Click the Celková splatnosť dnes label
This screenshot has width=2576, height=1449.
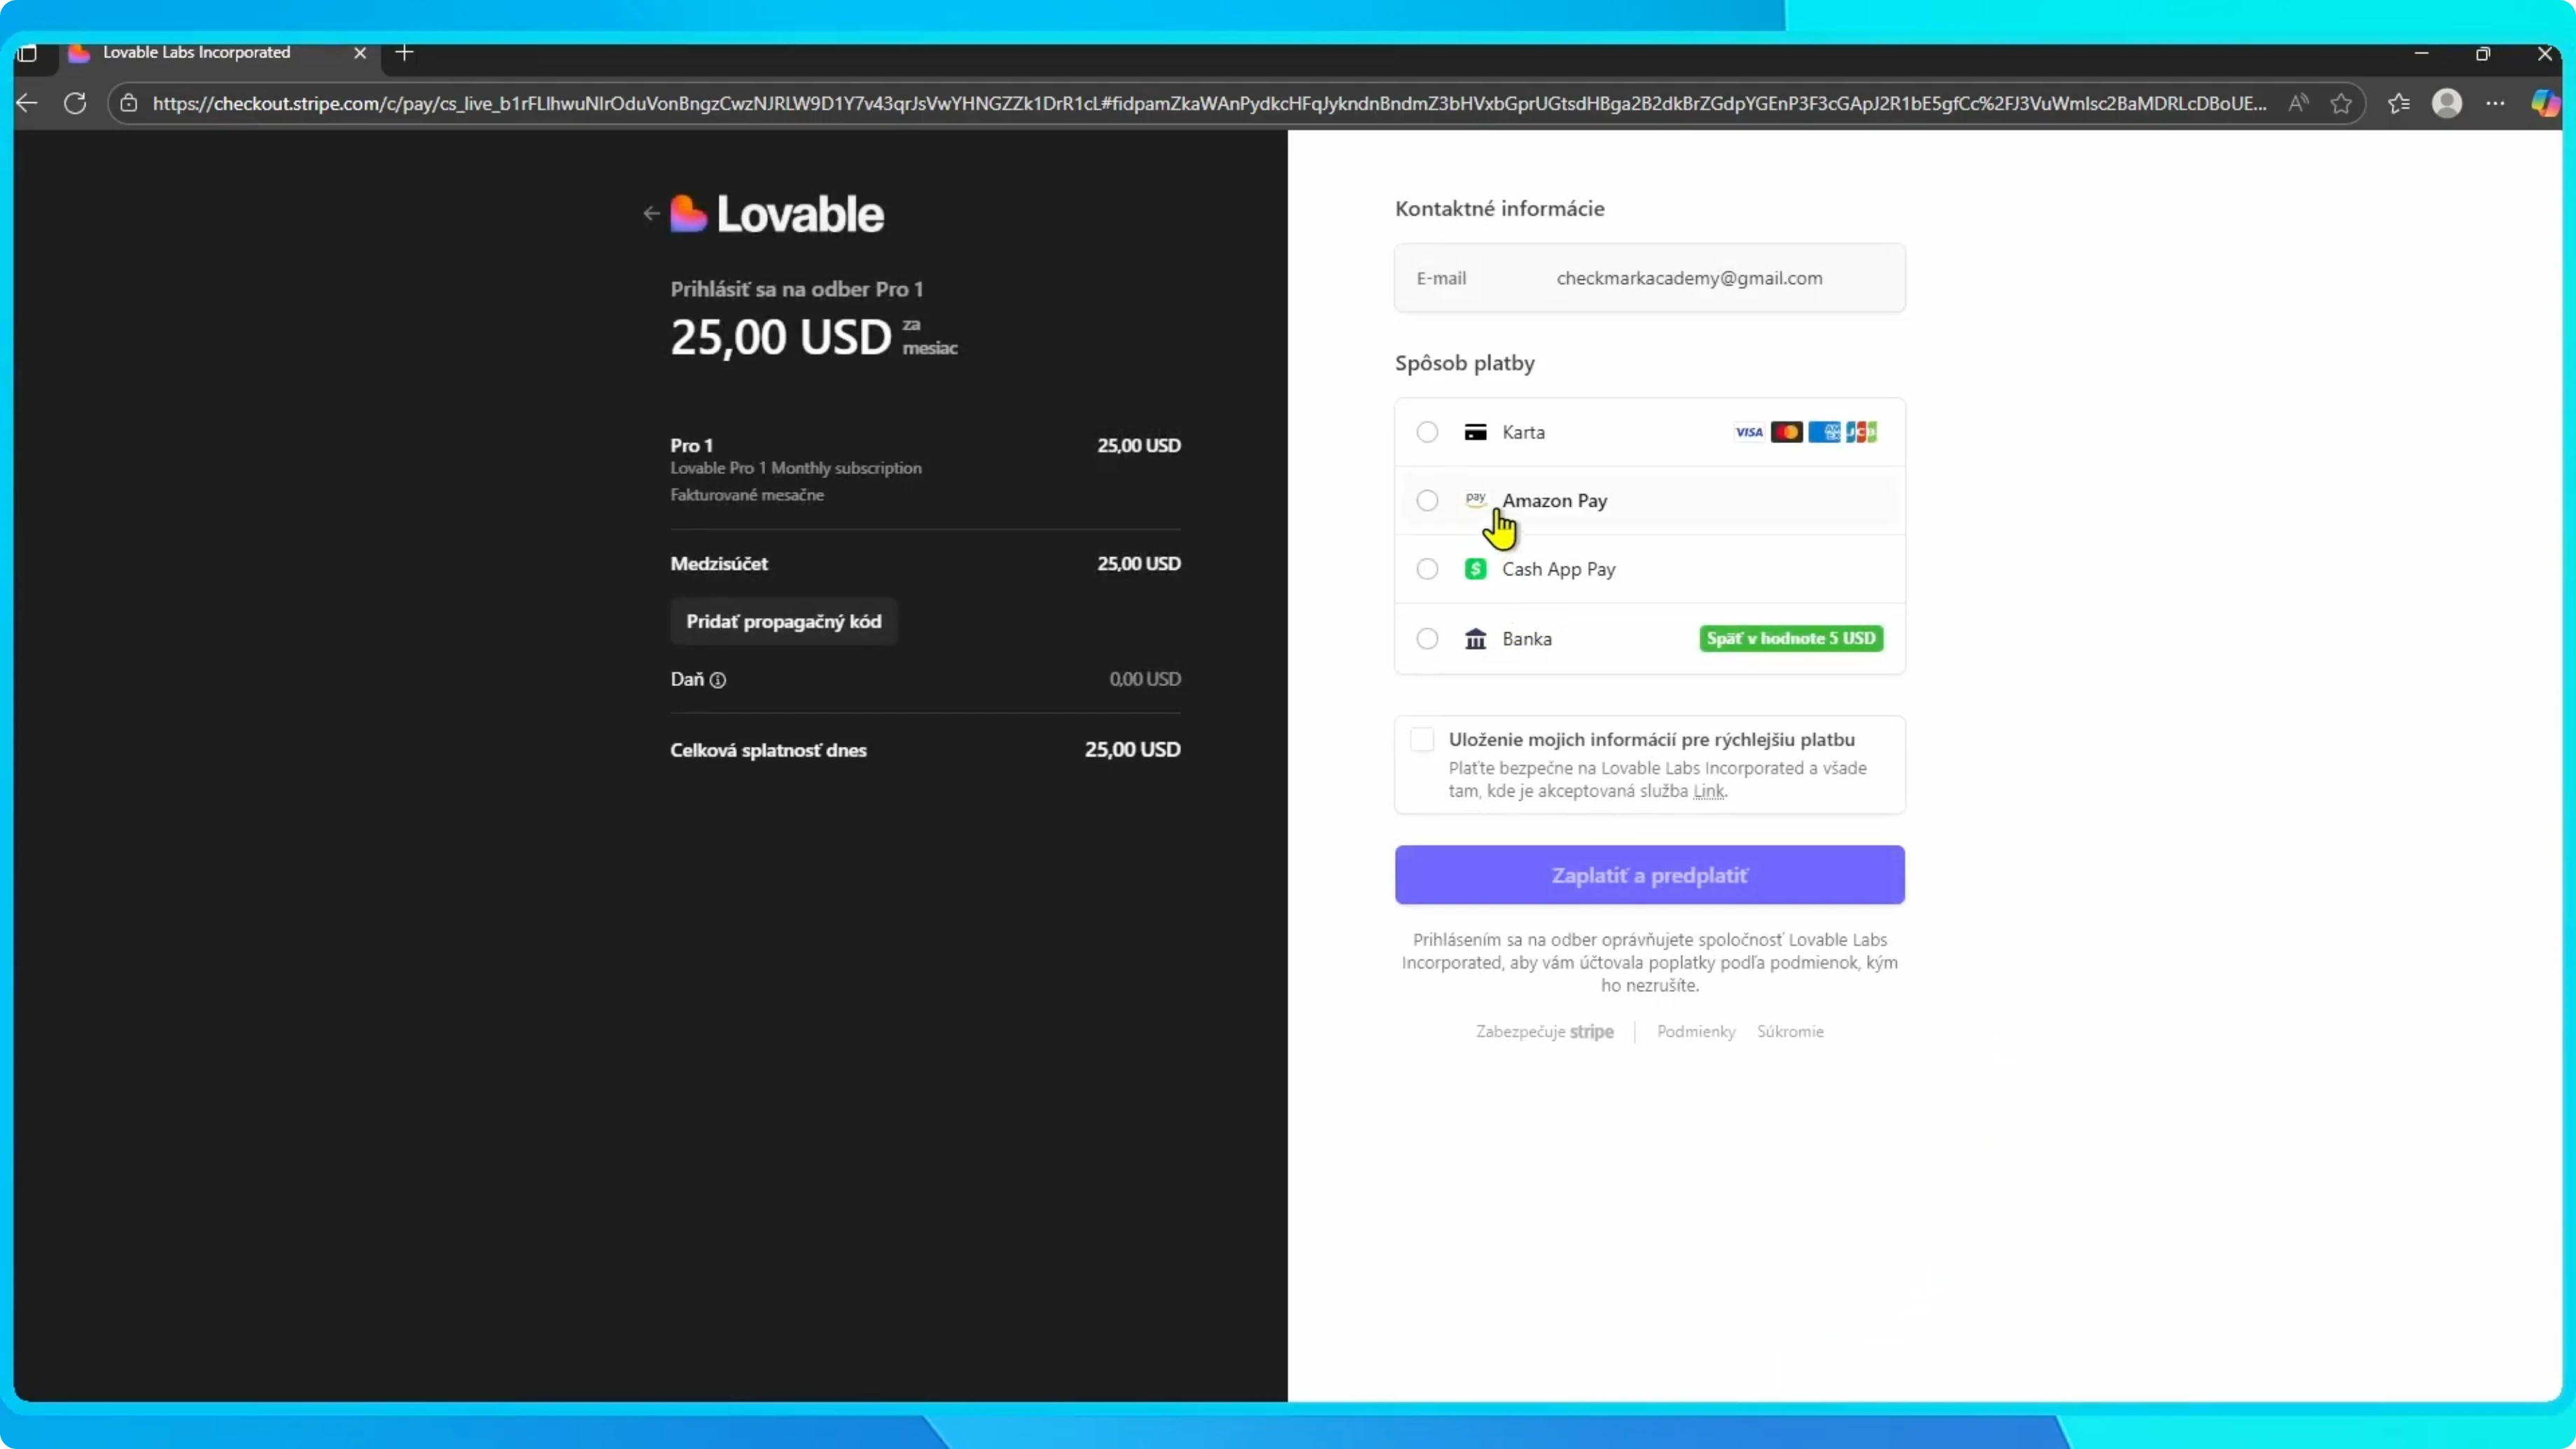point(768,750)
